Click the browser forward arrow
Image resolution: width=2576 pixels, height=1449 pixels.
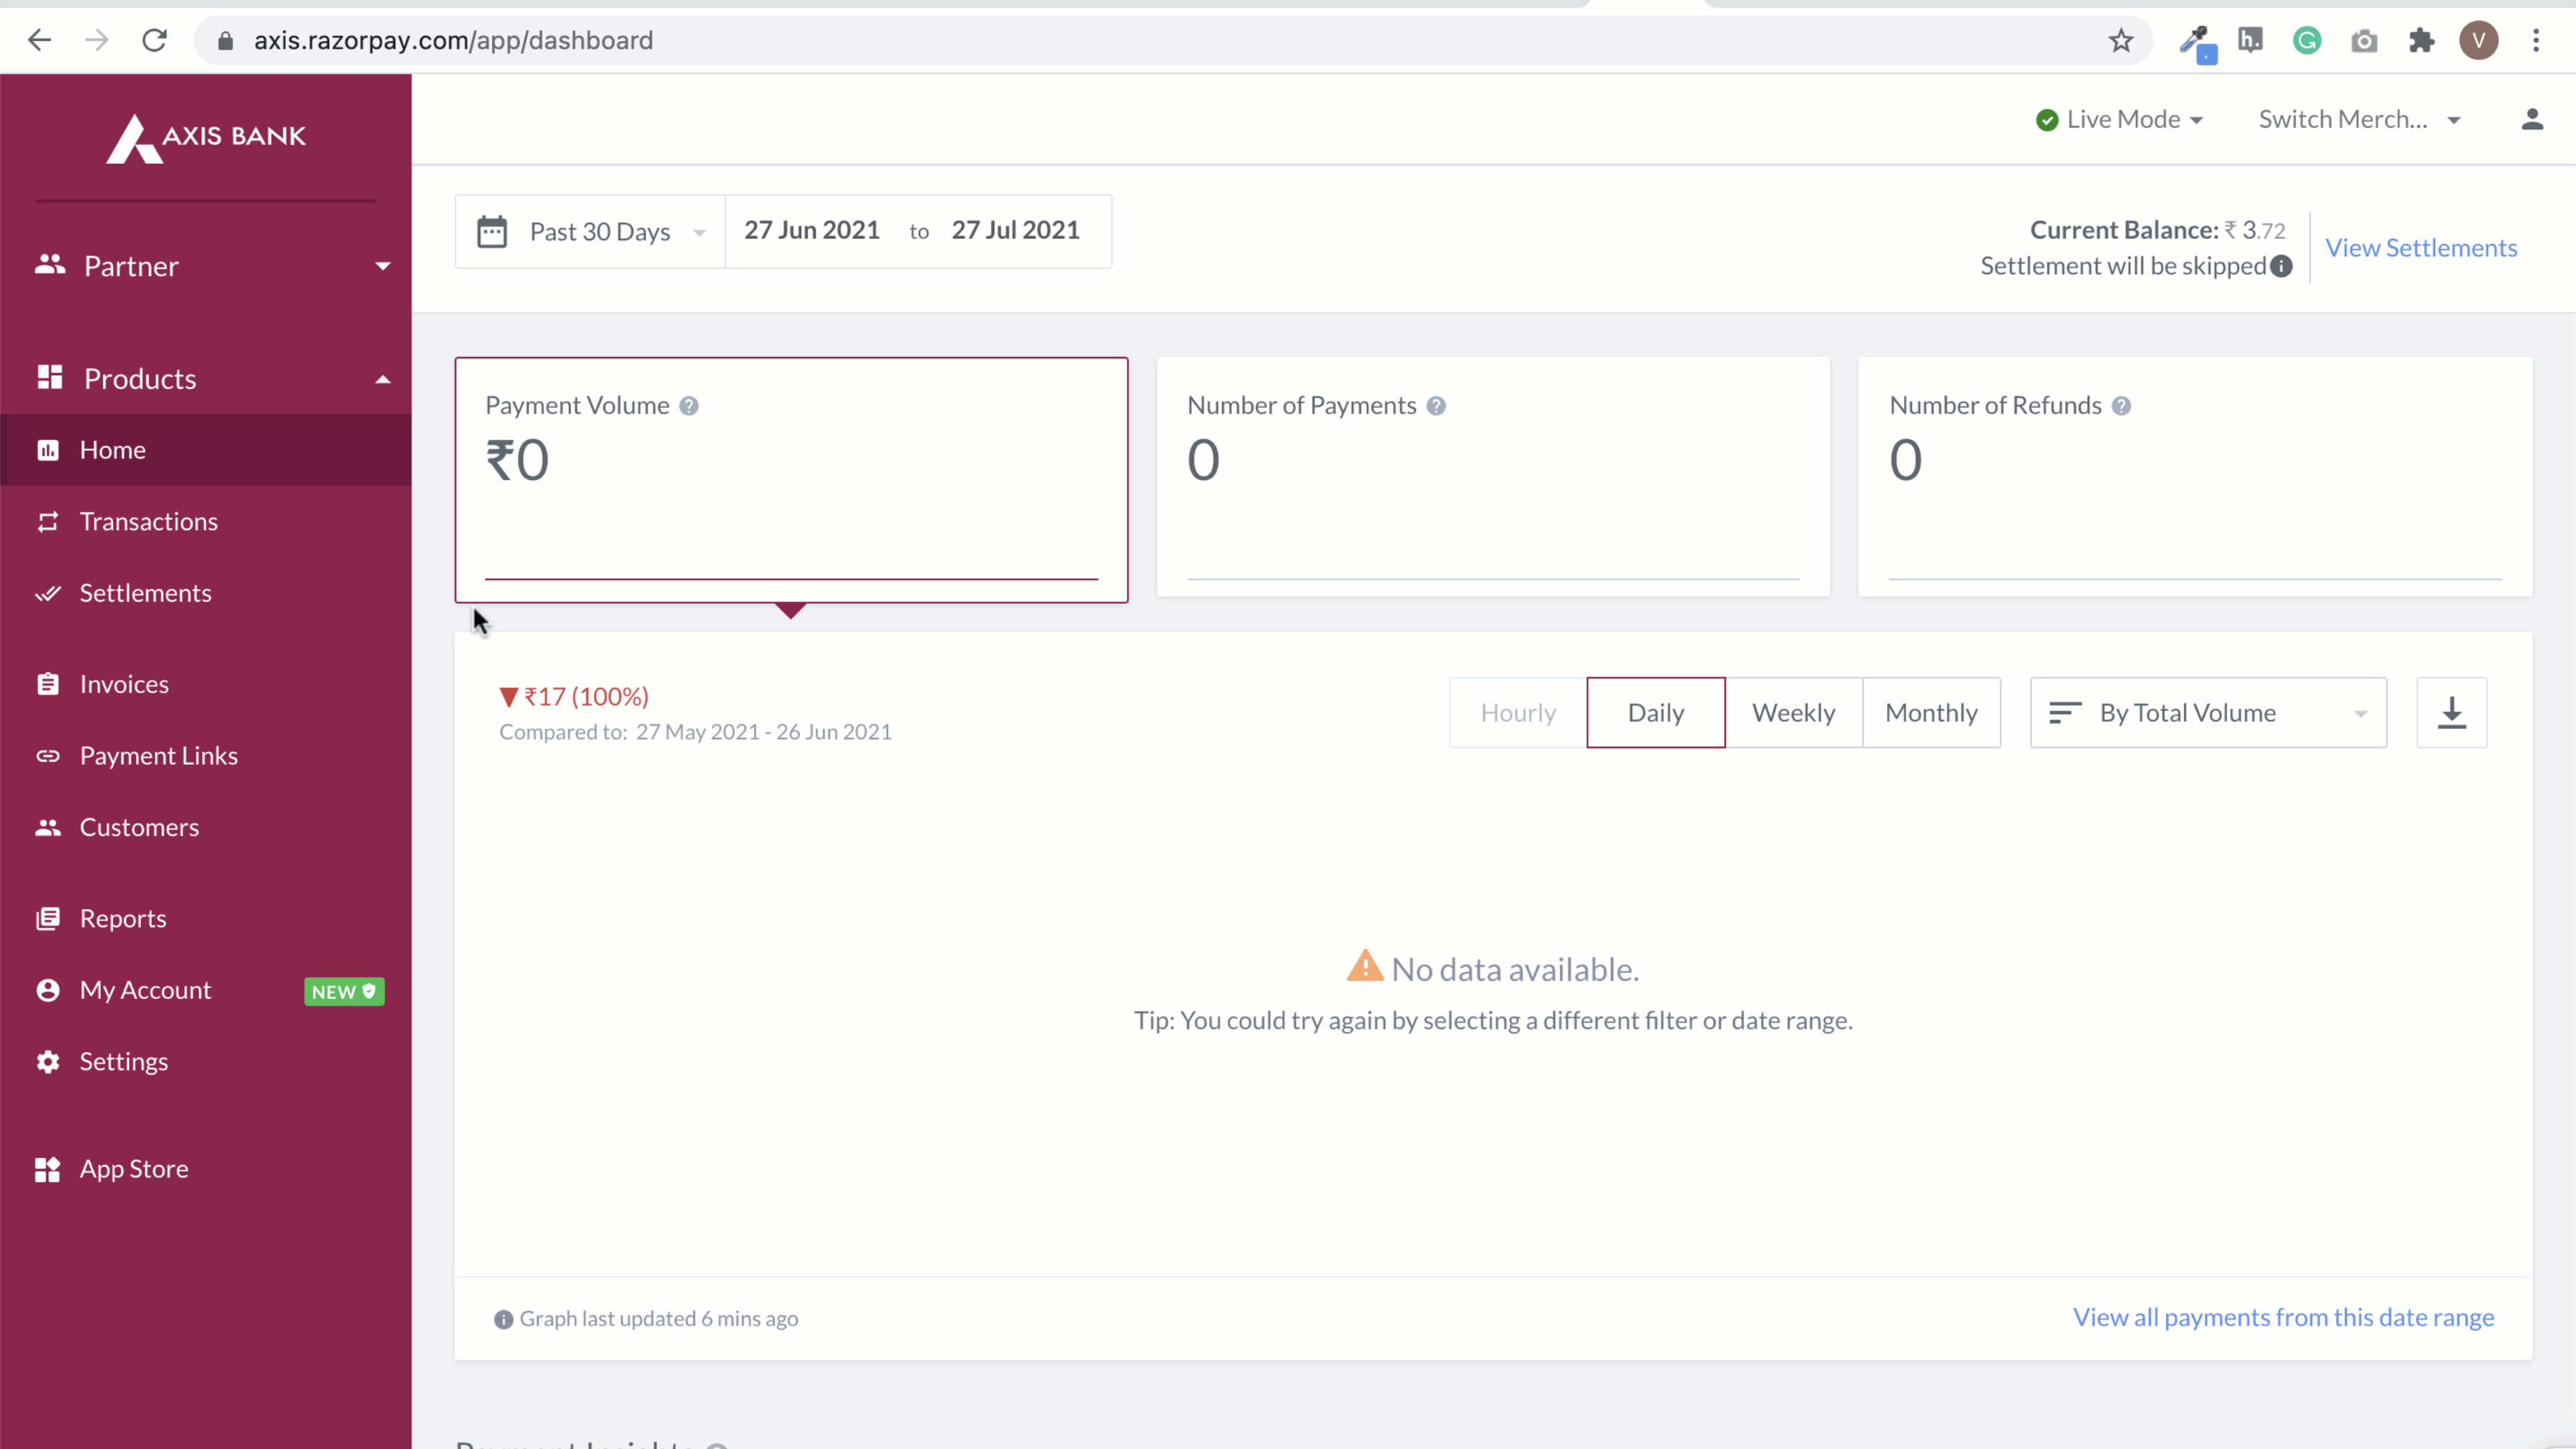[96, 40]
